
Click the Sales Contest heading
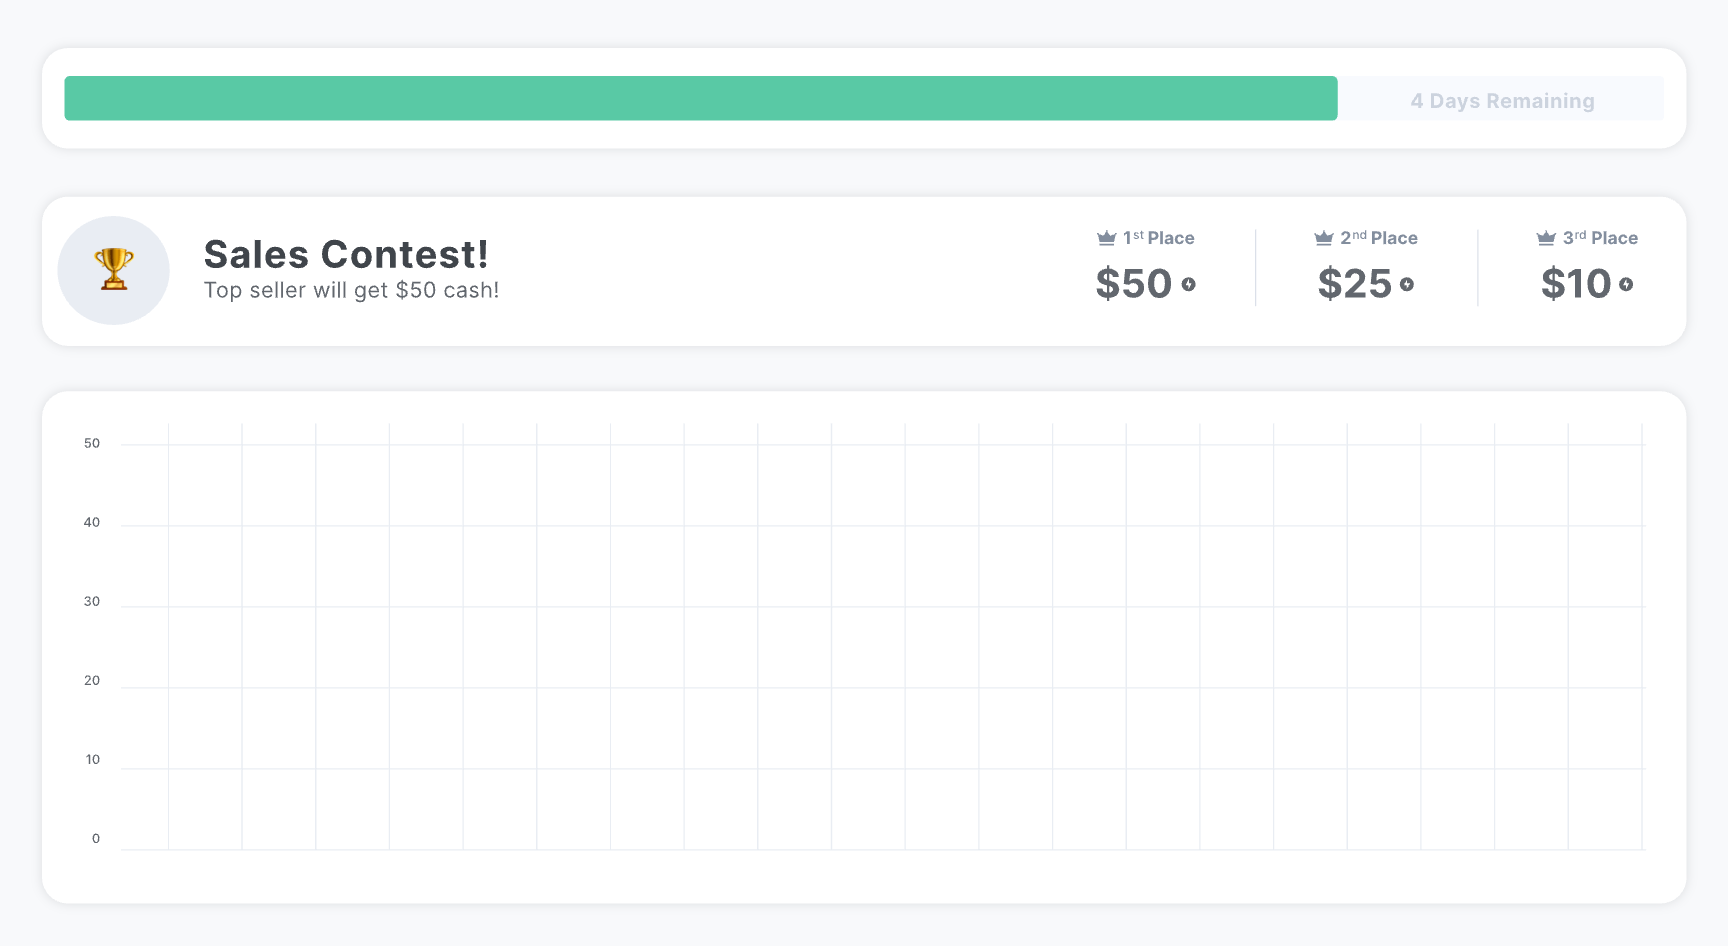(x=346, y=255)
